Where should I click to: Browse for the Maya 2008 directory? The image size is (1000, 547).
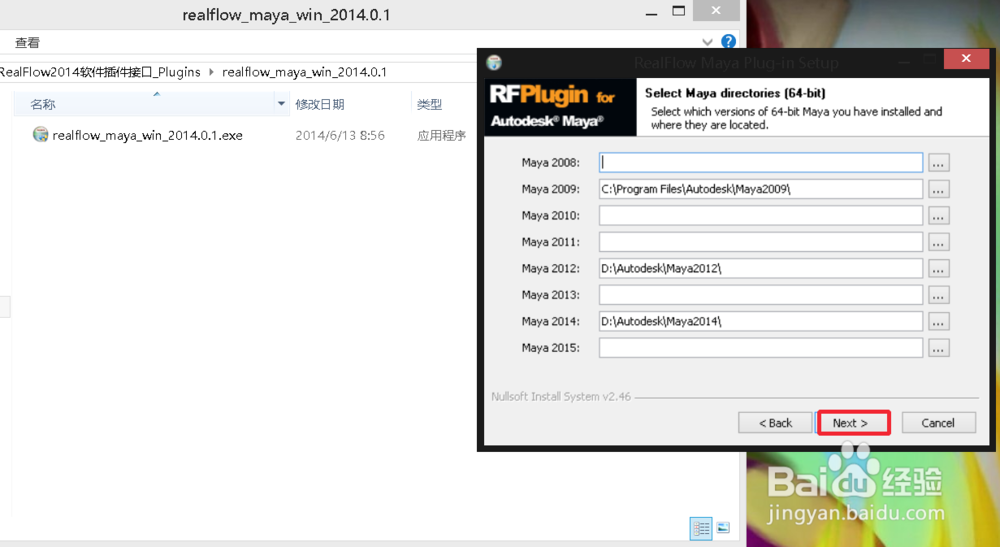pos(938,163)
